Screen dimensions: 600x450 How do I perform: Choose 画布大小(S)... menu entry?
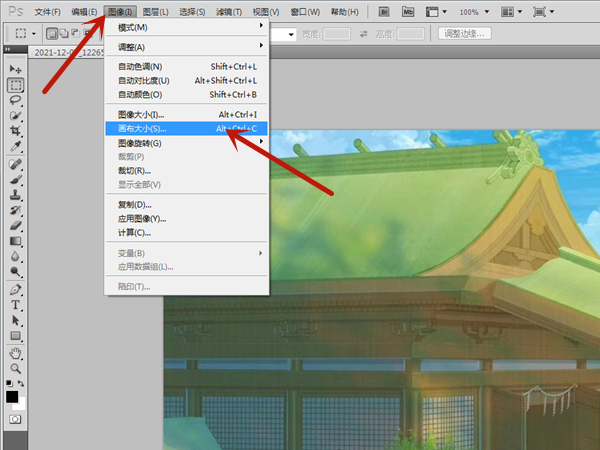[187, 129]
